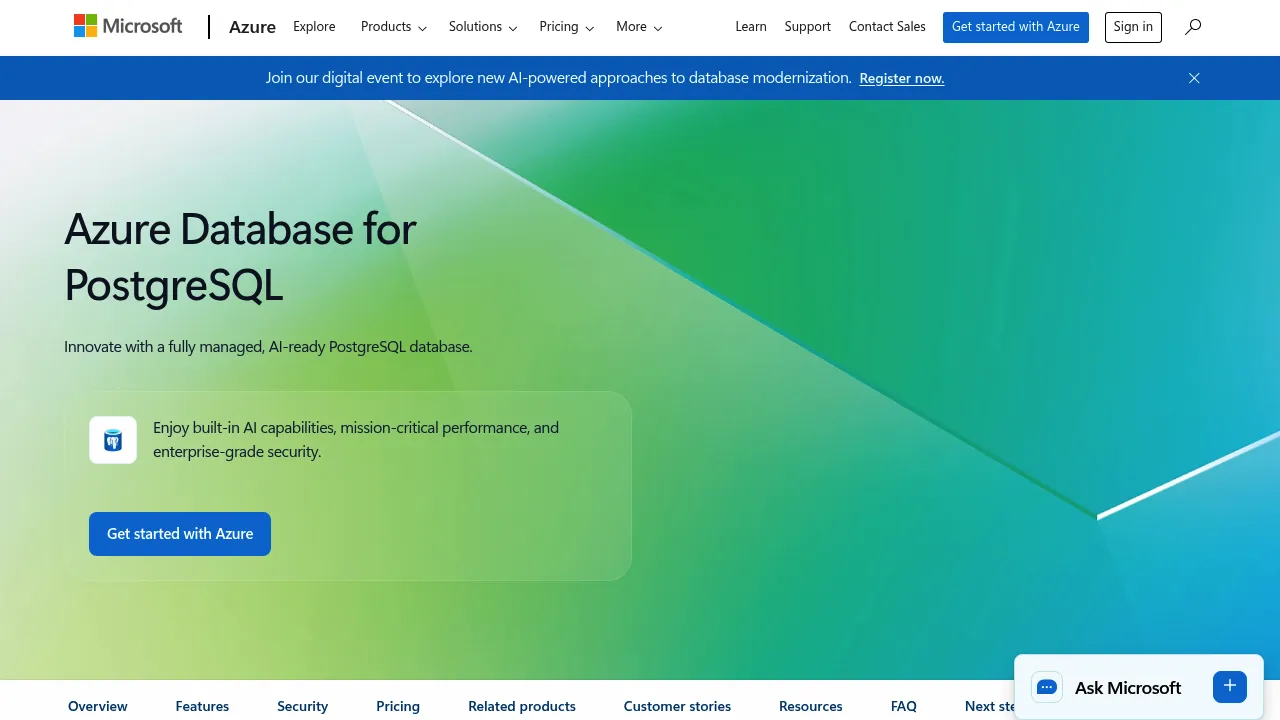The image size is (1280, 720).
Task: Go to the Related products tab
Action: tap(522, 706)
